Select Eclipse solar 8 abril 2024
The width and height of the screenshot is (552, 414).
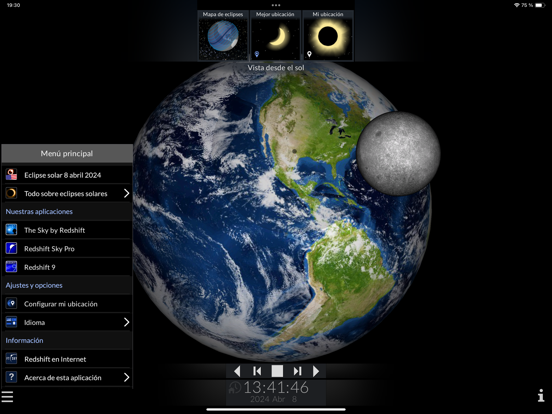(67, 175)
